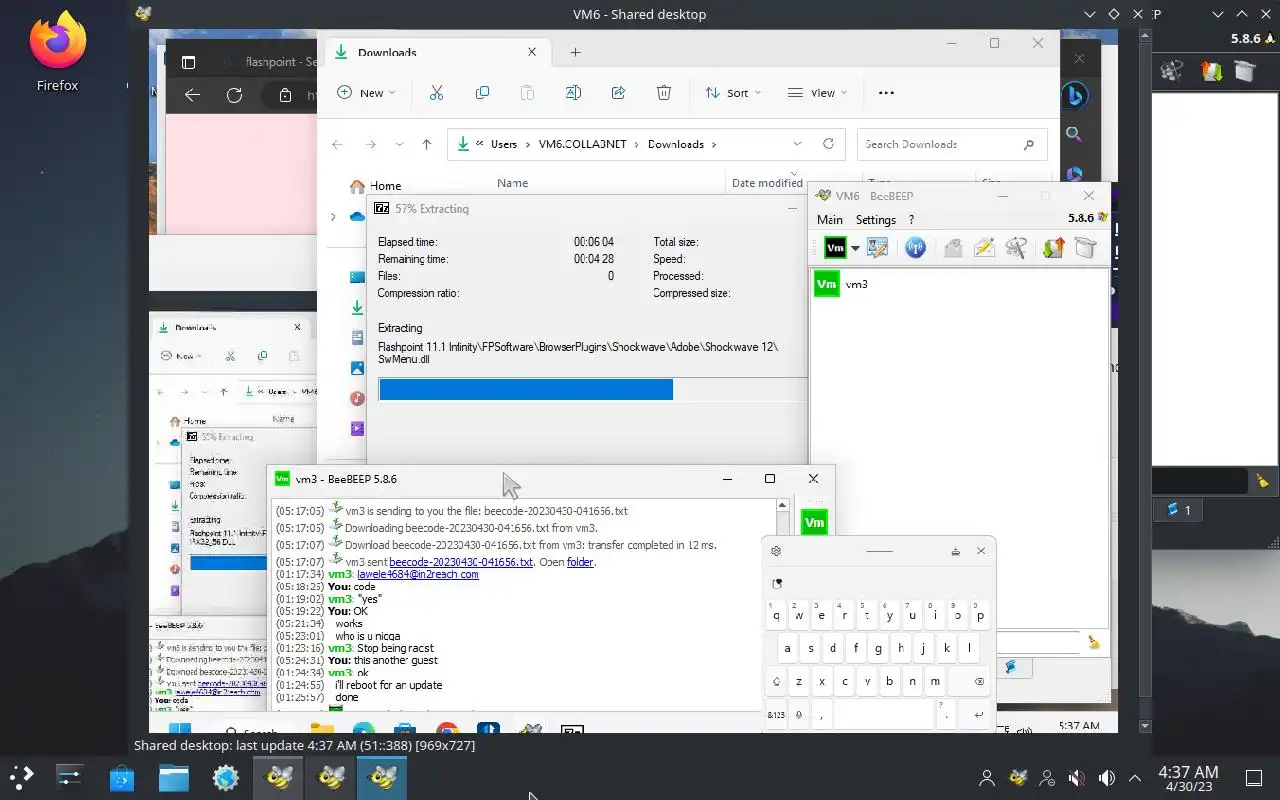Image resolution: width=1280 pixels, height=800 pixels.
Task: Open the New dropdown in Downloads window
Action: (x=366, y=92)
